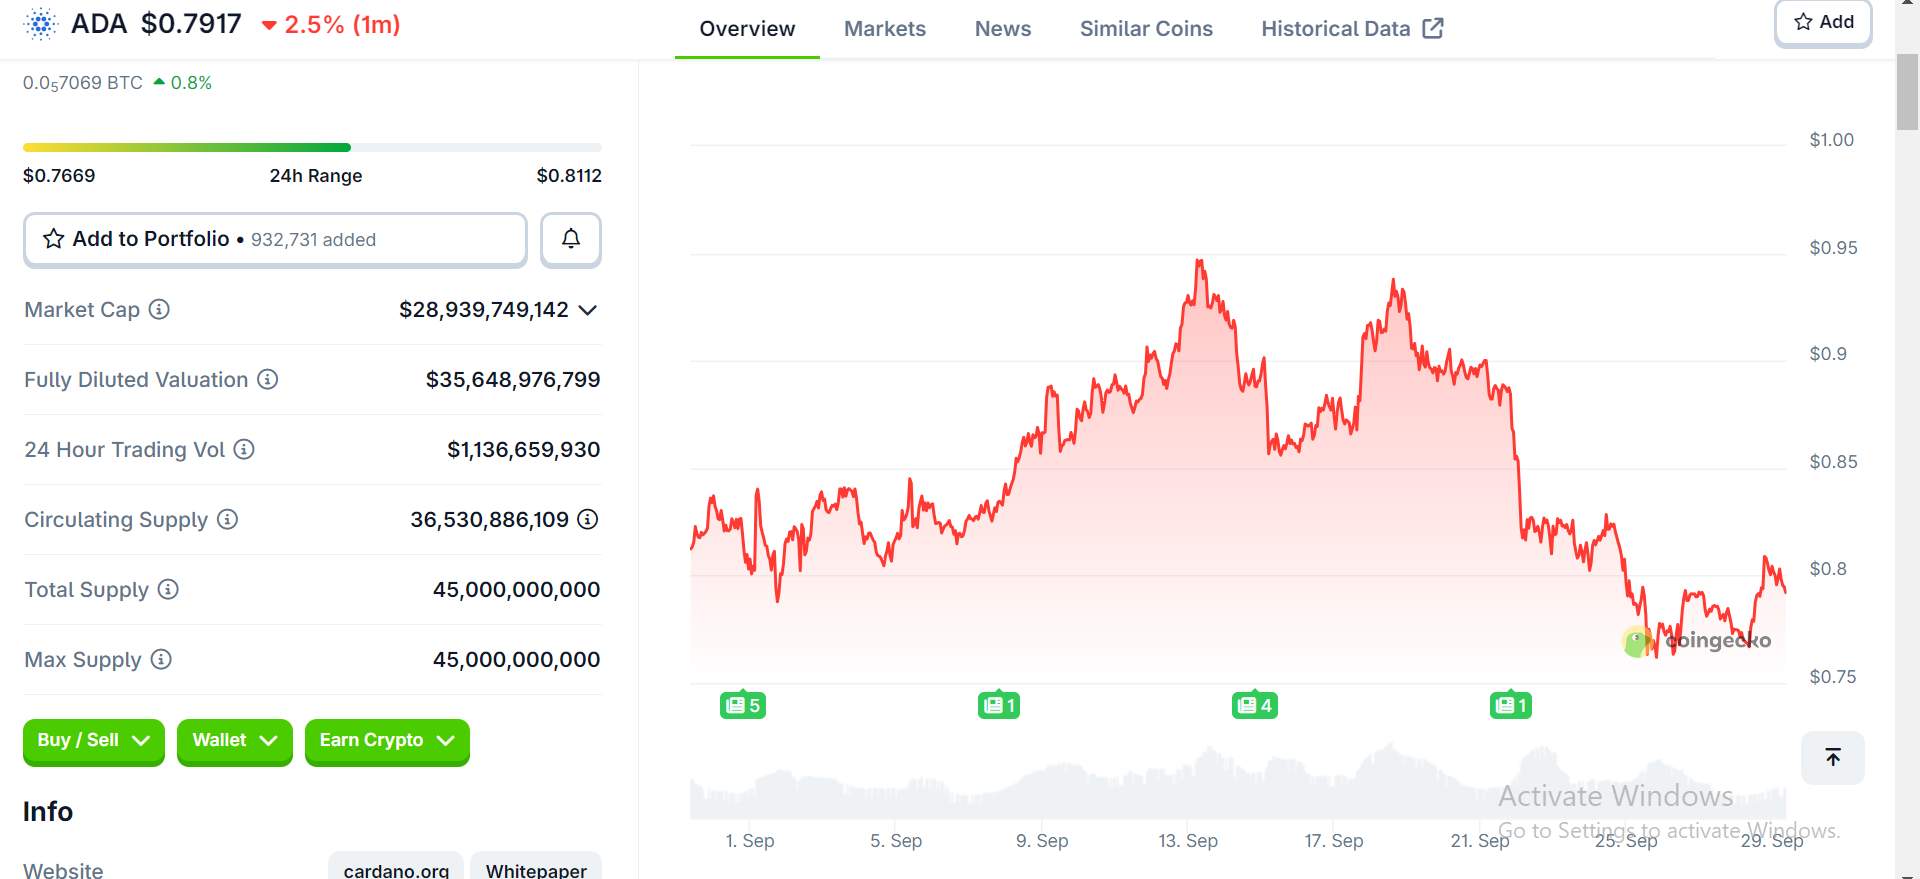
Task: Open the Historical Data link
Action: tap(1351, 29)
